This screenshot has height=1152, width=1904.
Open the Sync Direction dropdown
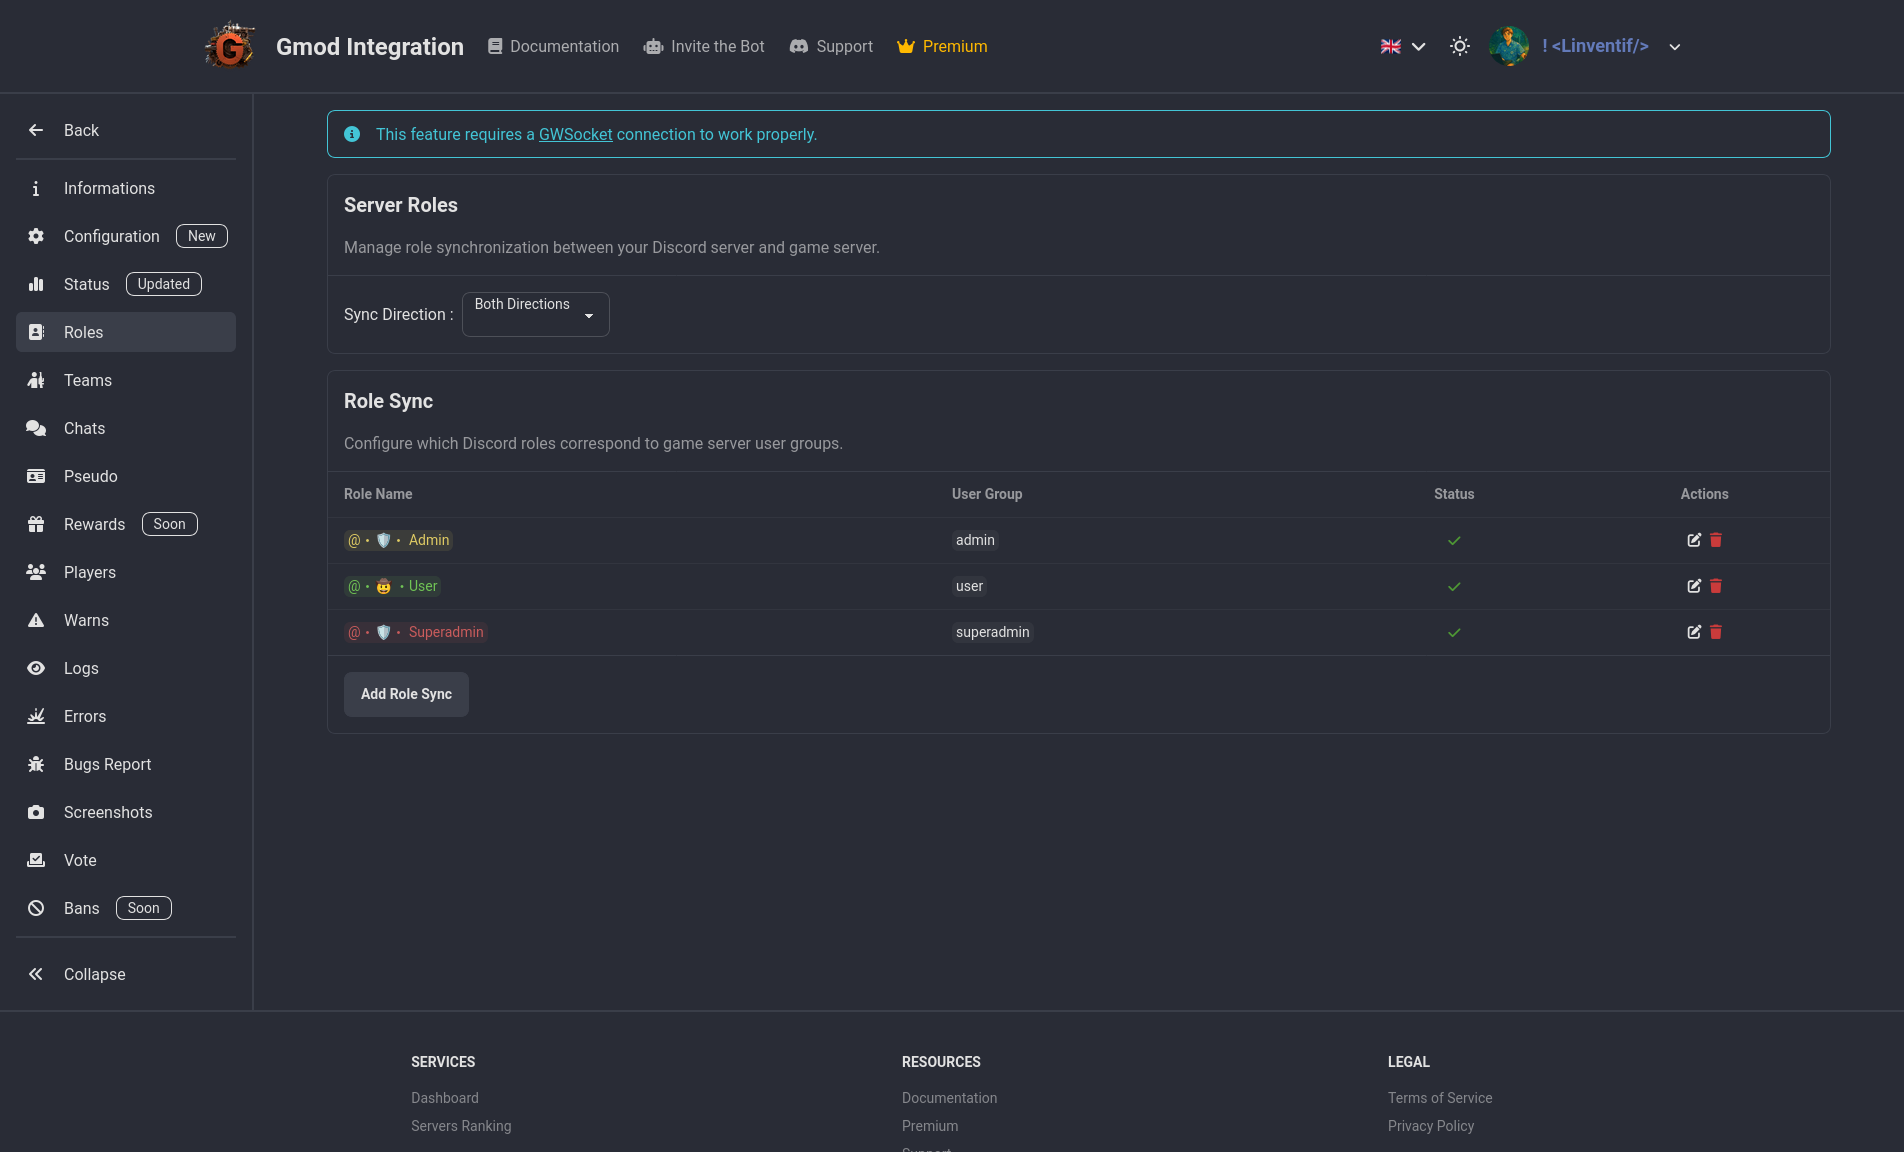point(535,314)
